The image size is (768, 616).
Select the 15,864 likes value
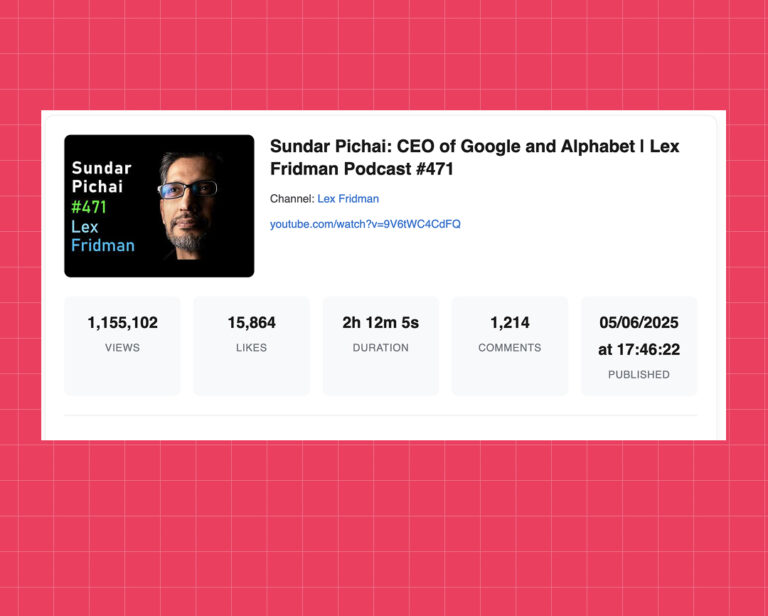251,323
